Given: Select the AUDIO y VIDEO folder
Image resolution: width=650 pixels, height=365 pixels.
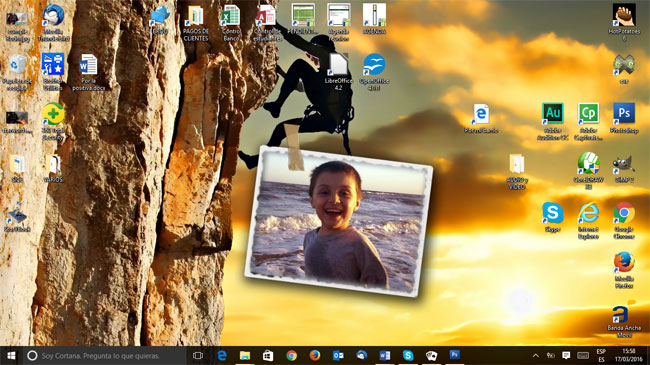Looking at the screenshot, I should click(517, 171).
